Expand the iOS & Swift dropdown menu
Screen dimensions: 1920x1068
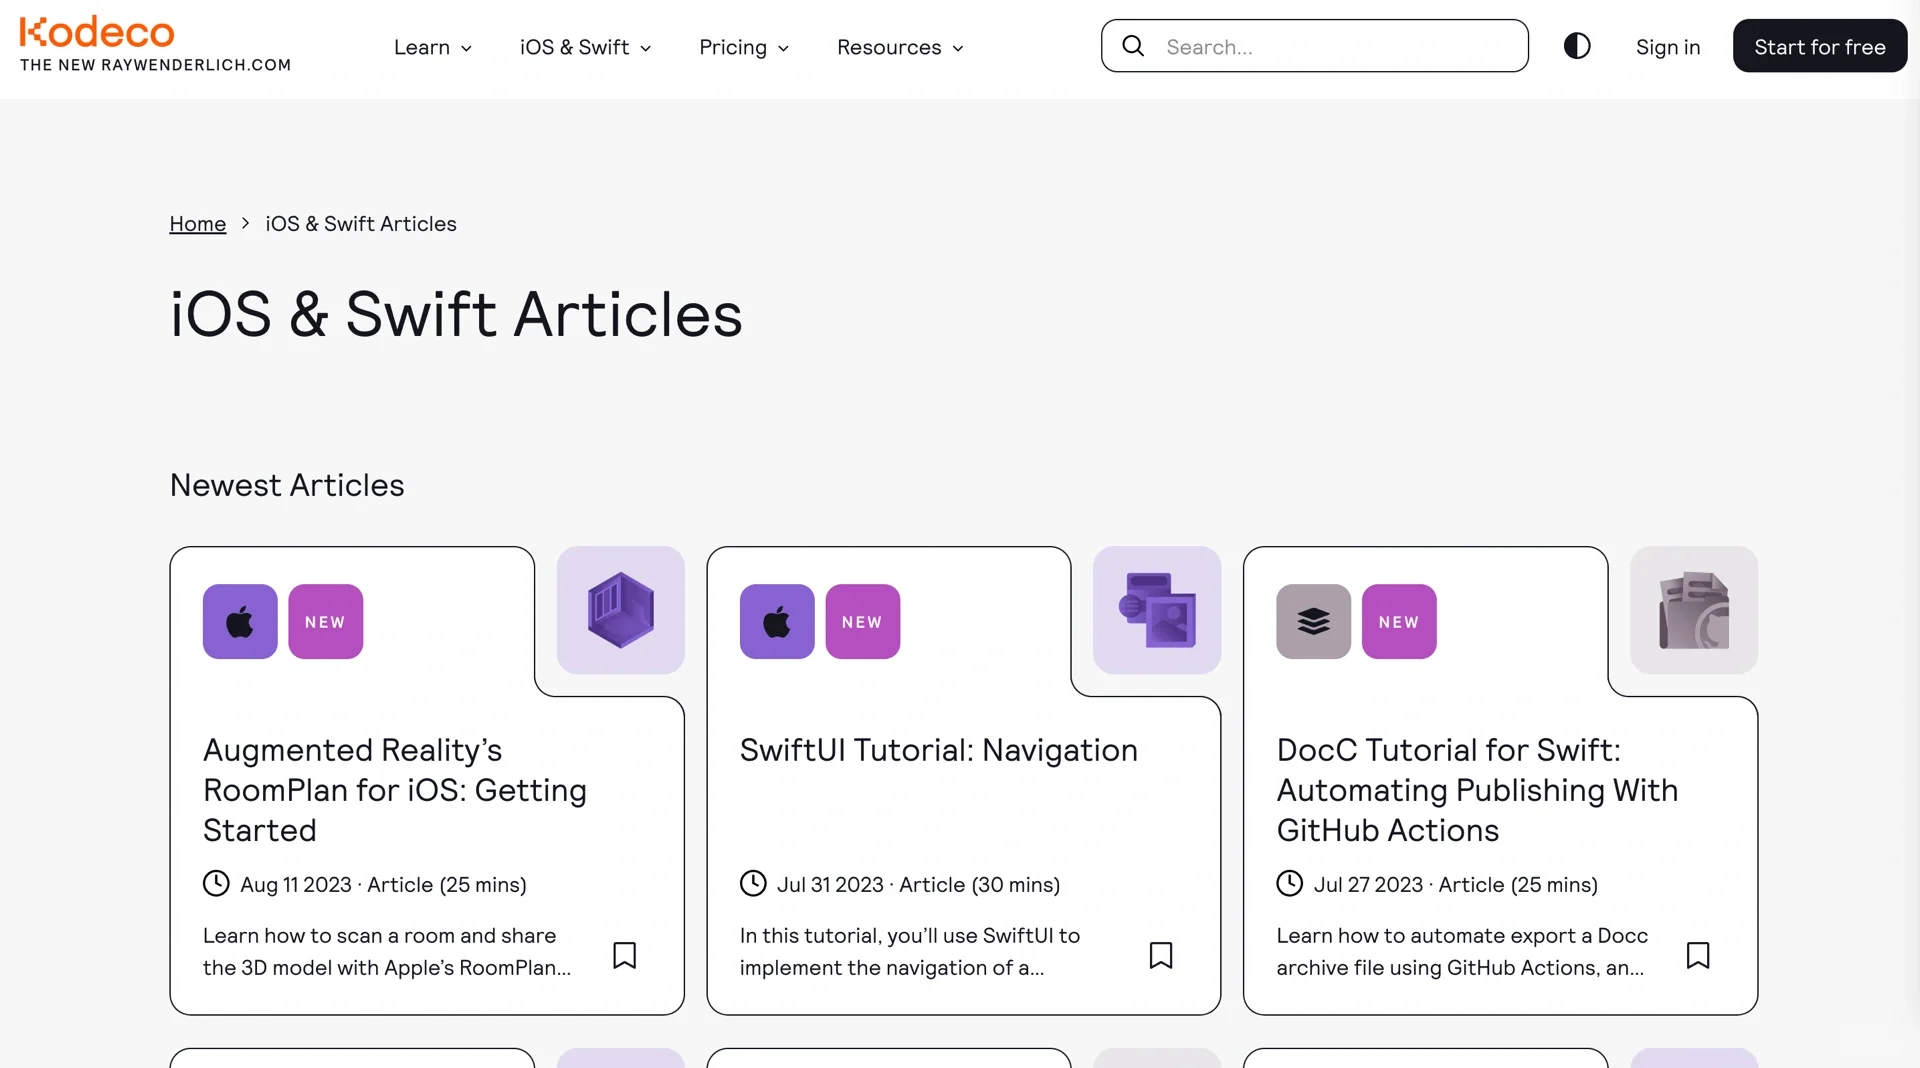pyautogui.click(x=585, y=47)
